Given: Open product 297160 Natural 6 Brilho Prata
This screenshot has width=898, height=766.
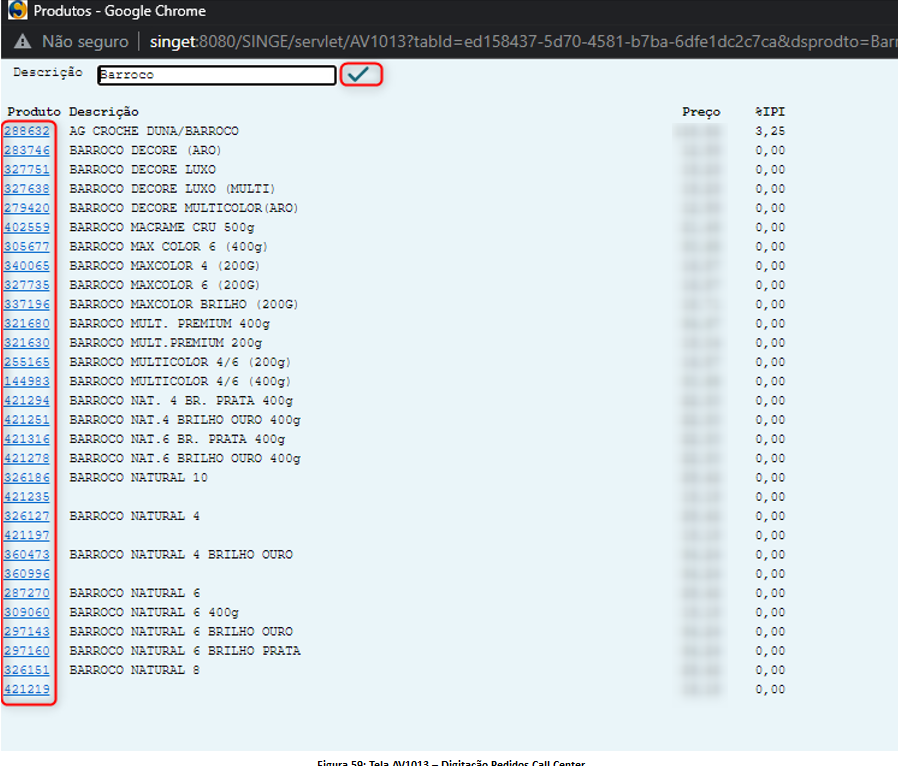Looking at the screenshot, I should click(x=27, y=651).
